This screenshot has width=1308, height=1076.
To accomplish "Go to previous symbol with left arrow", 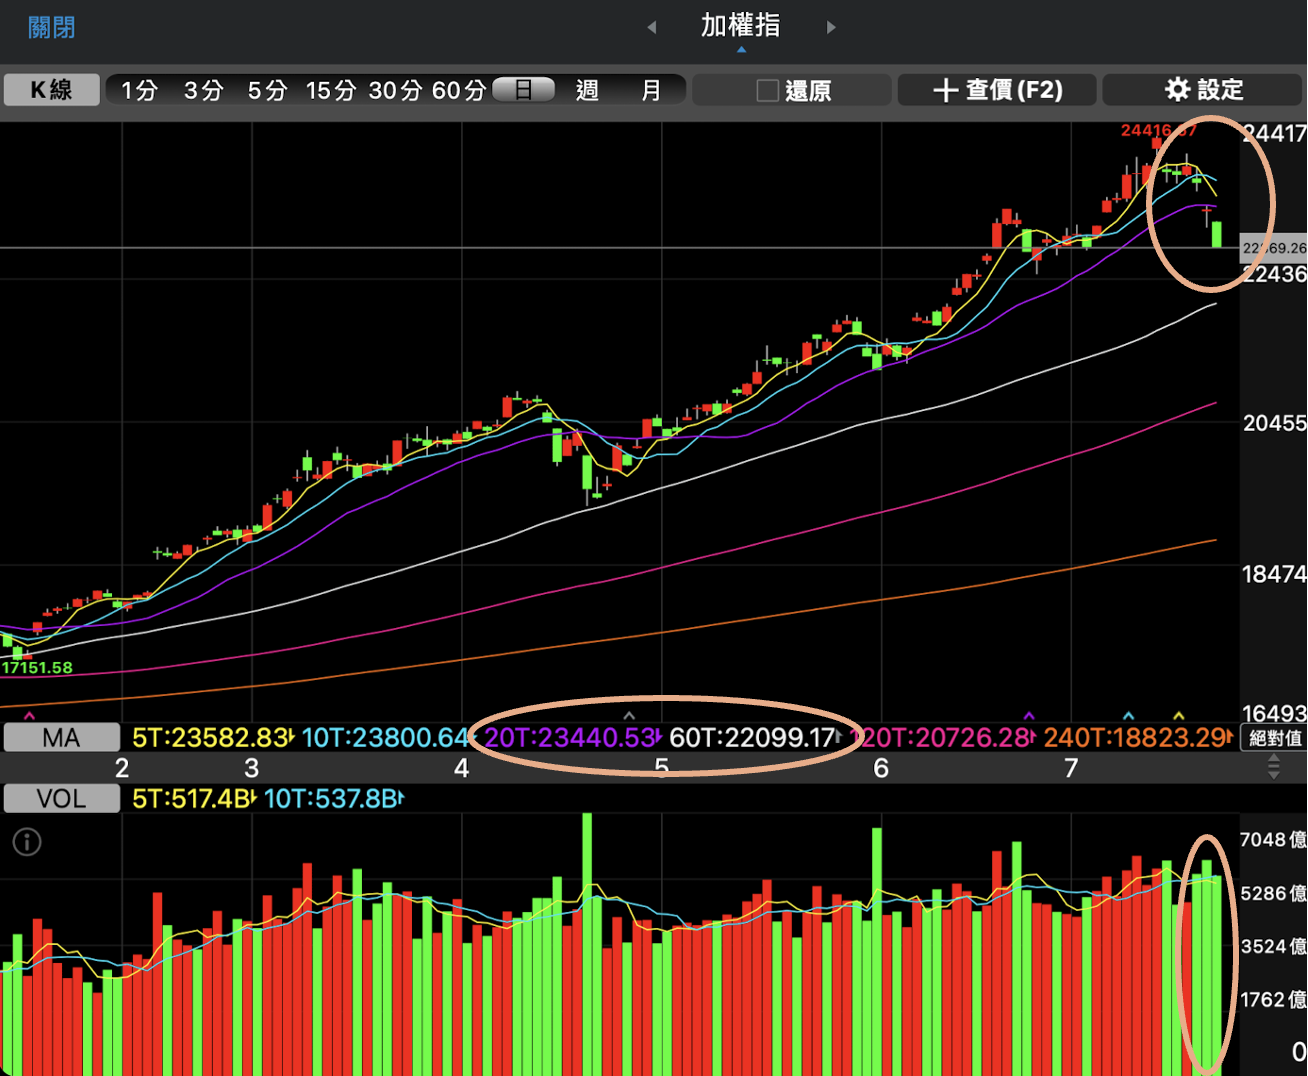I will click(652, 27).
